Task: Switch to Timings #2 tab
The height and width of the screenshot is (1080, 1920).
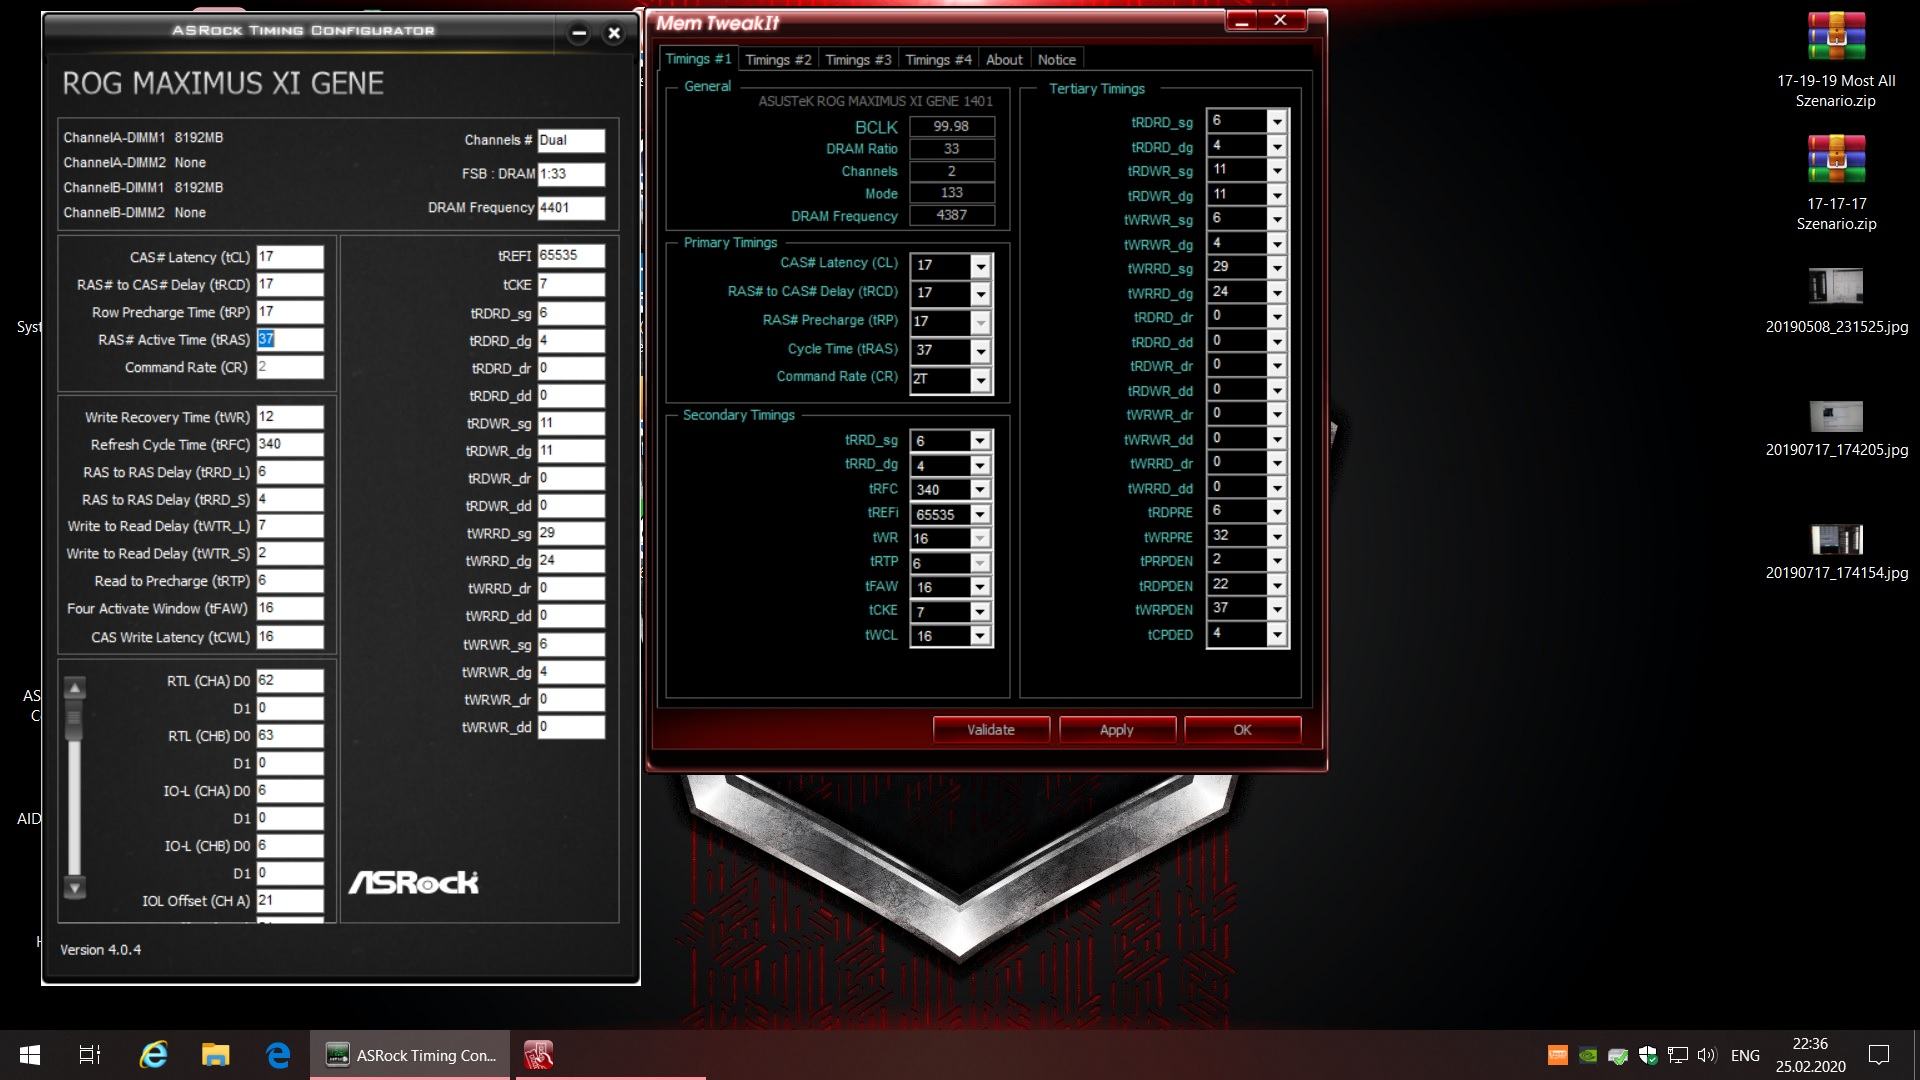Action: click(x=778, y=60)
